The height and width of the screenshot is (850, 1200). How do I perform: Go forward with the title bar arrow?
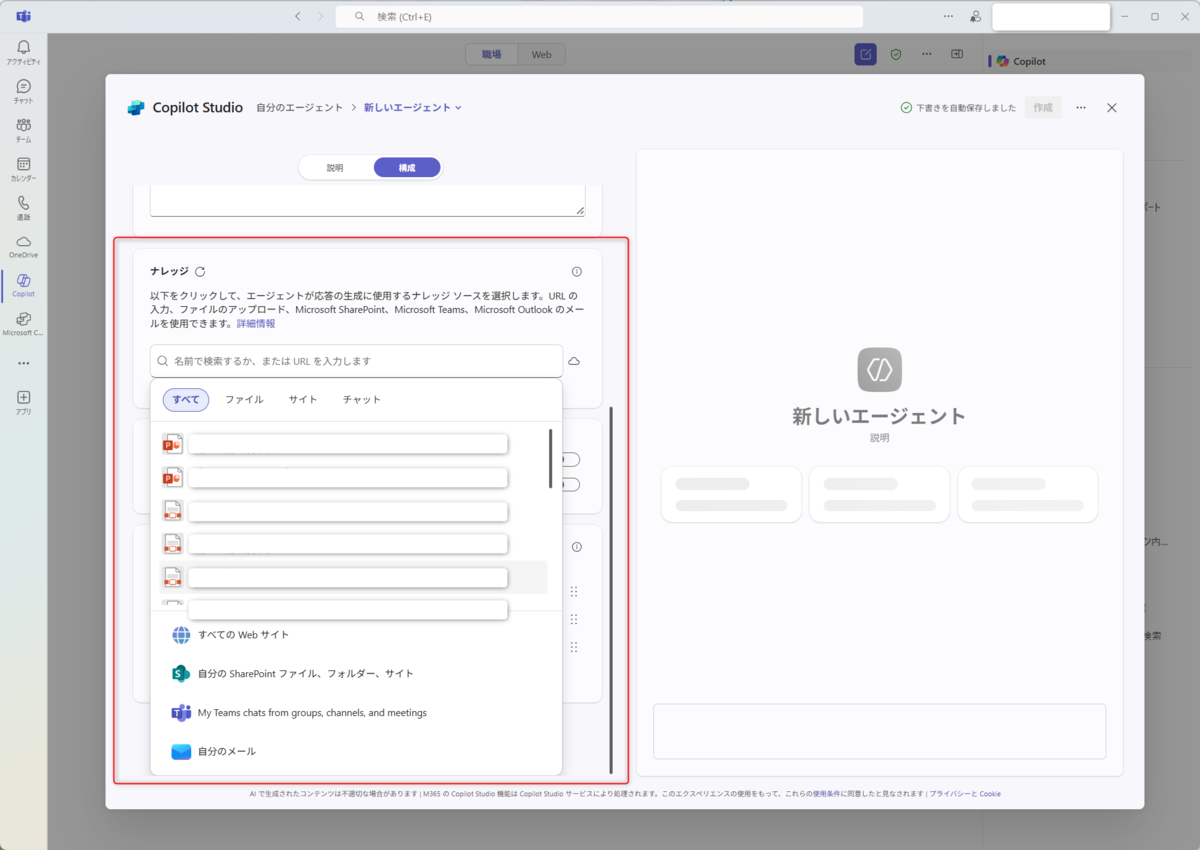pos(321,16)
